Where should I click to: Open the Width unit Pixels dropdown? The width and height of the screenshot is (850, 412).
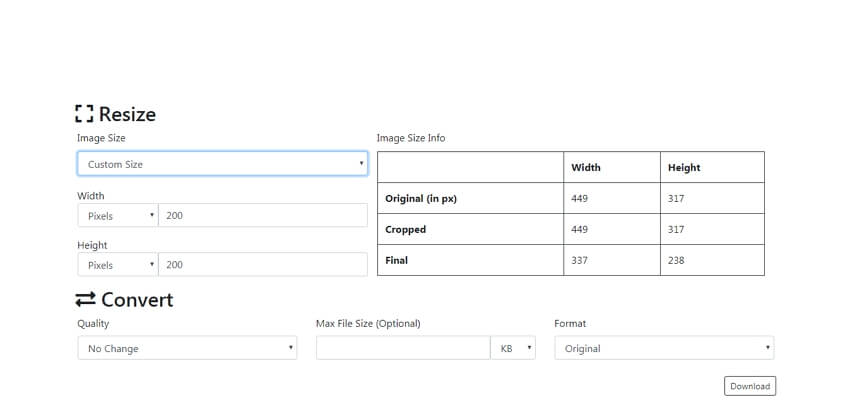[x=118, y=215]
